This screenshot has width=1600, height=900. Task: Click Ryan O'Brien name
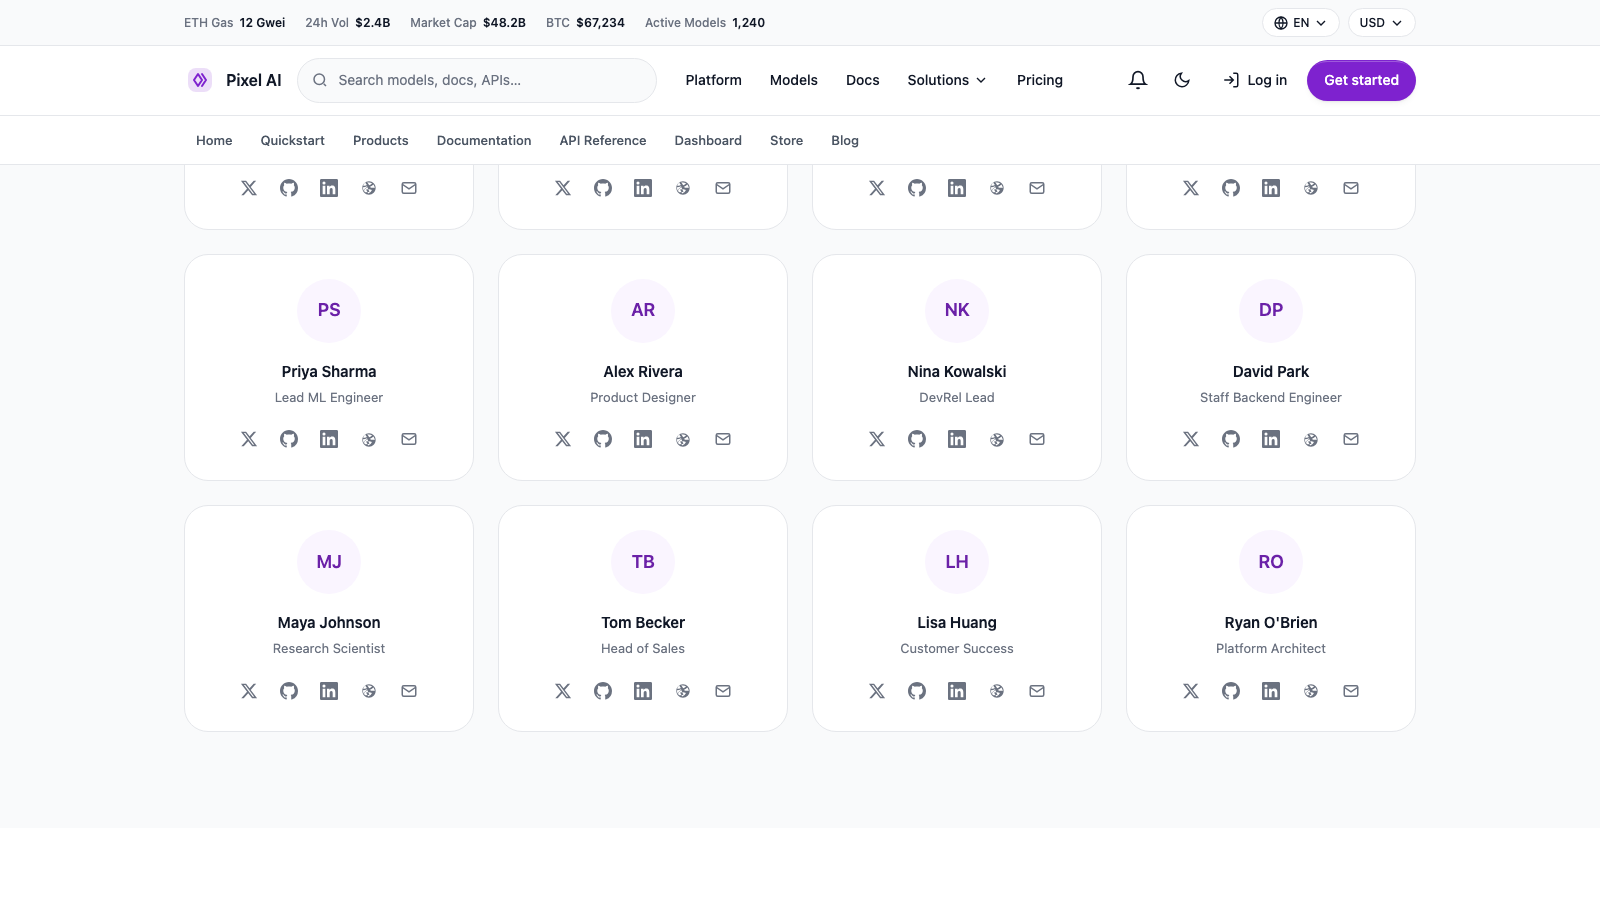(1271, 623)
